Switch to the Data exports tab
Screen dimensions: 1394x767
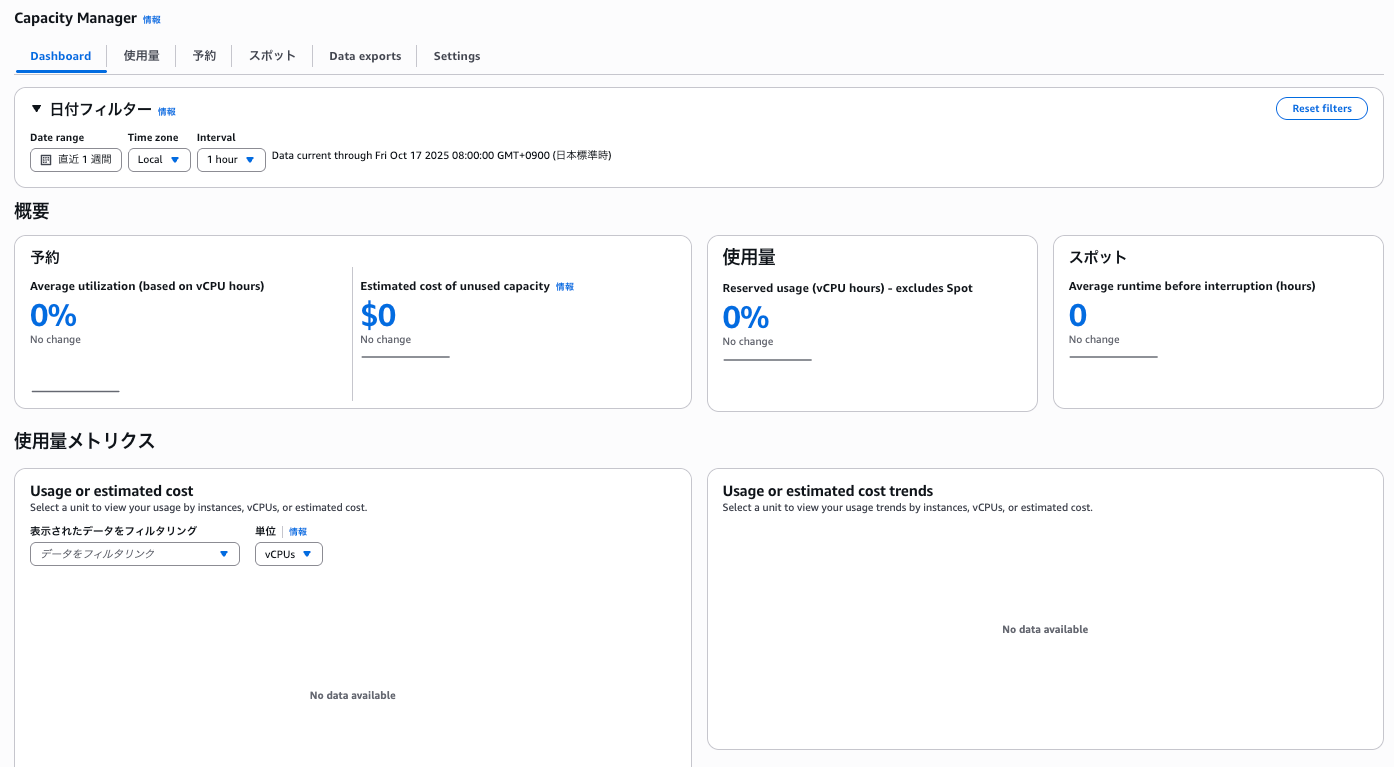click(x=365, y=56)
